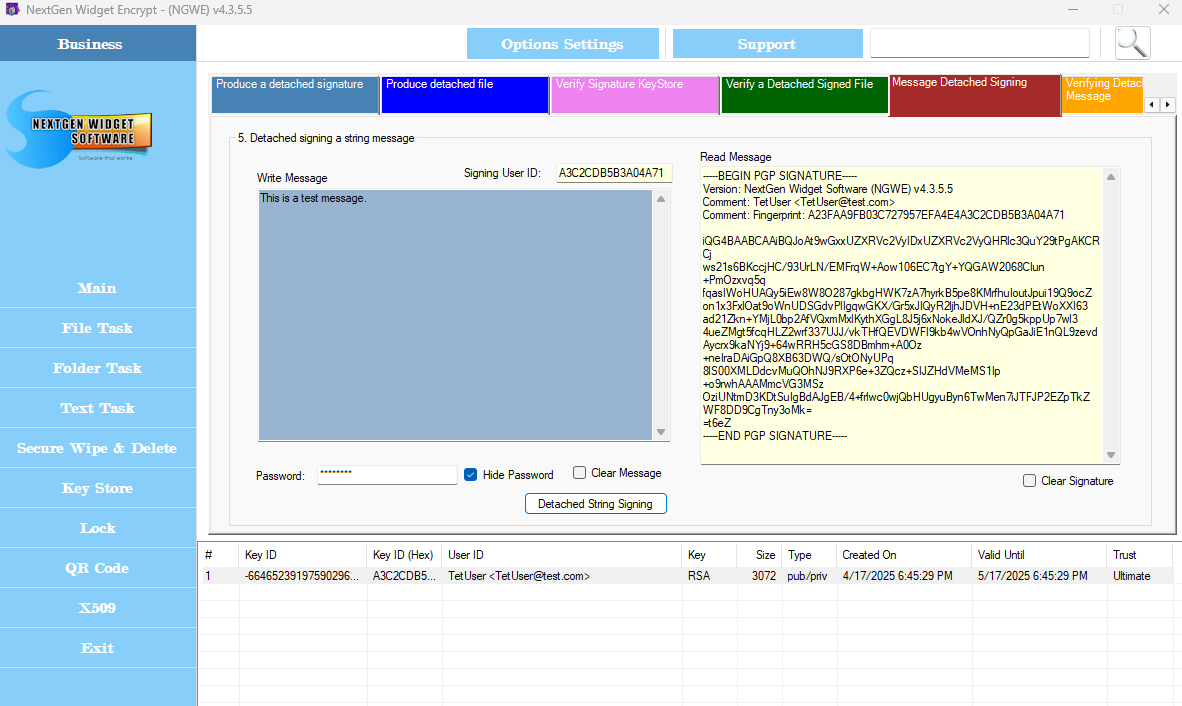Viewport: 1182px width, 706px height.
Task: Click the Password input field
Action: (387, 475)
